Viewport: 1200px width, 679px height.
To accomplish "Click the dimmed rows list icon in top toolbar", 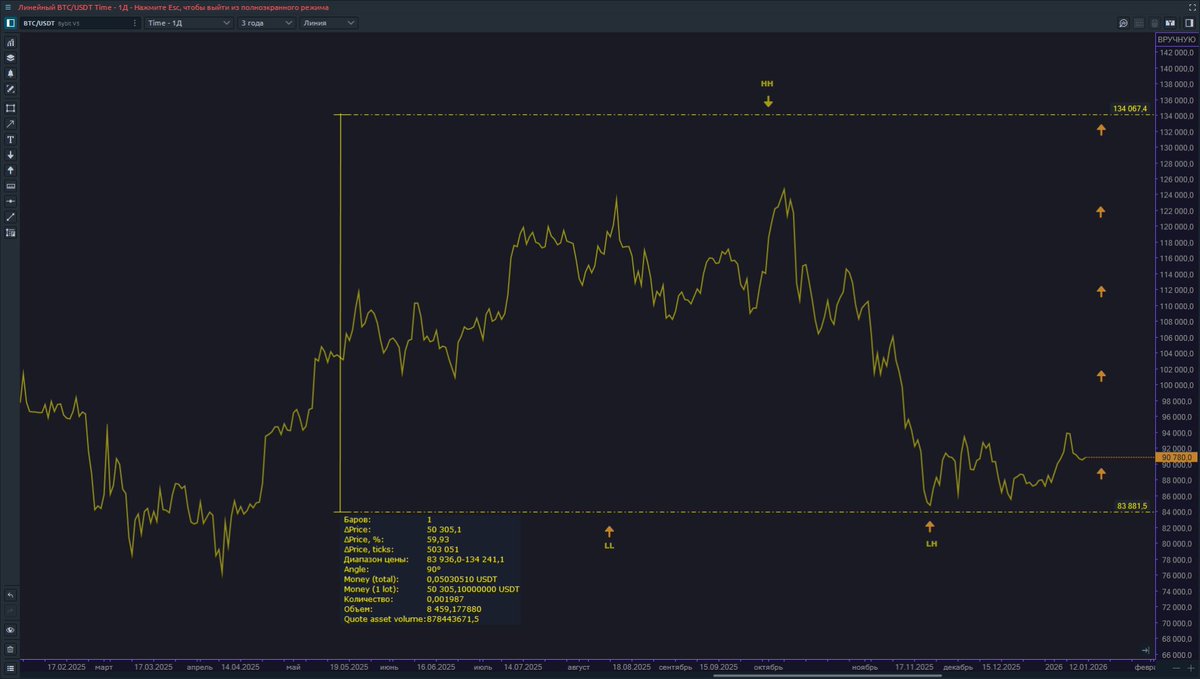I will (x=1139, y=22).
